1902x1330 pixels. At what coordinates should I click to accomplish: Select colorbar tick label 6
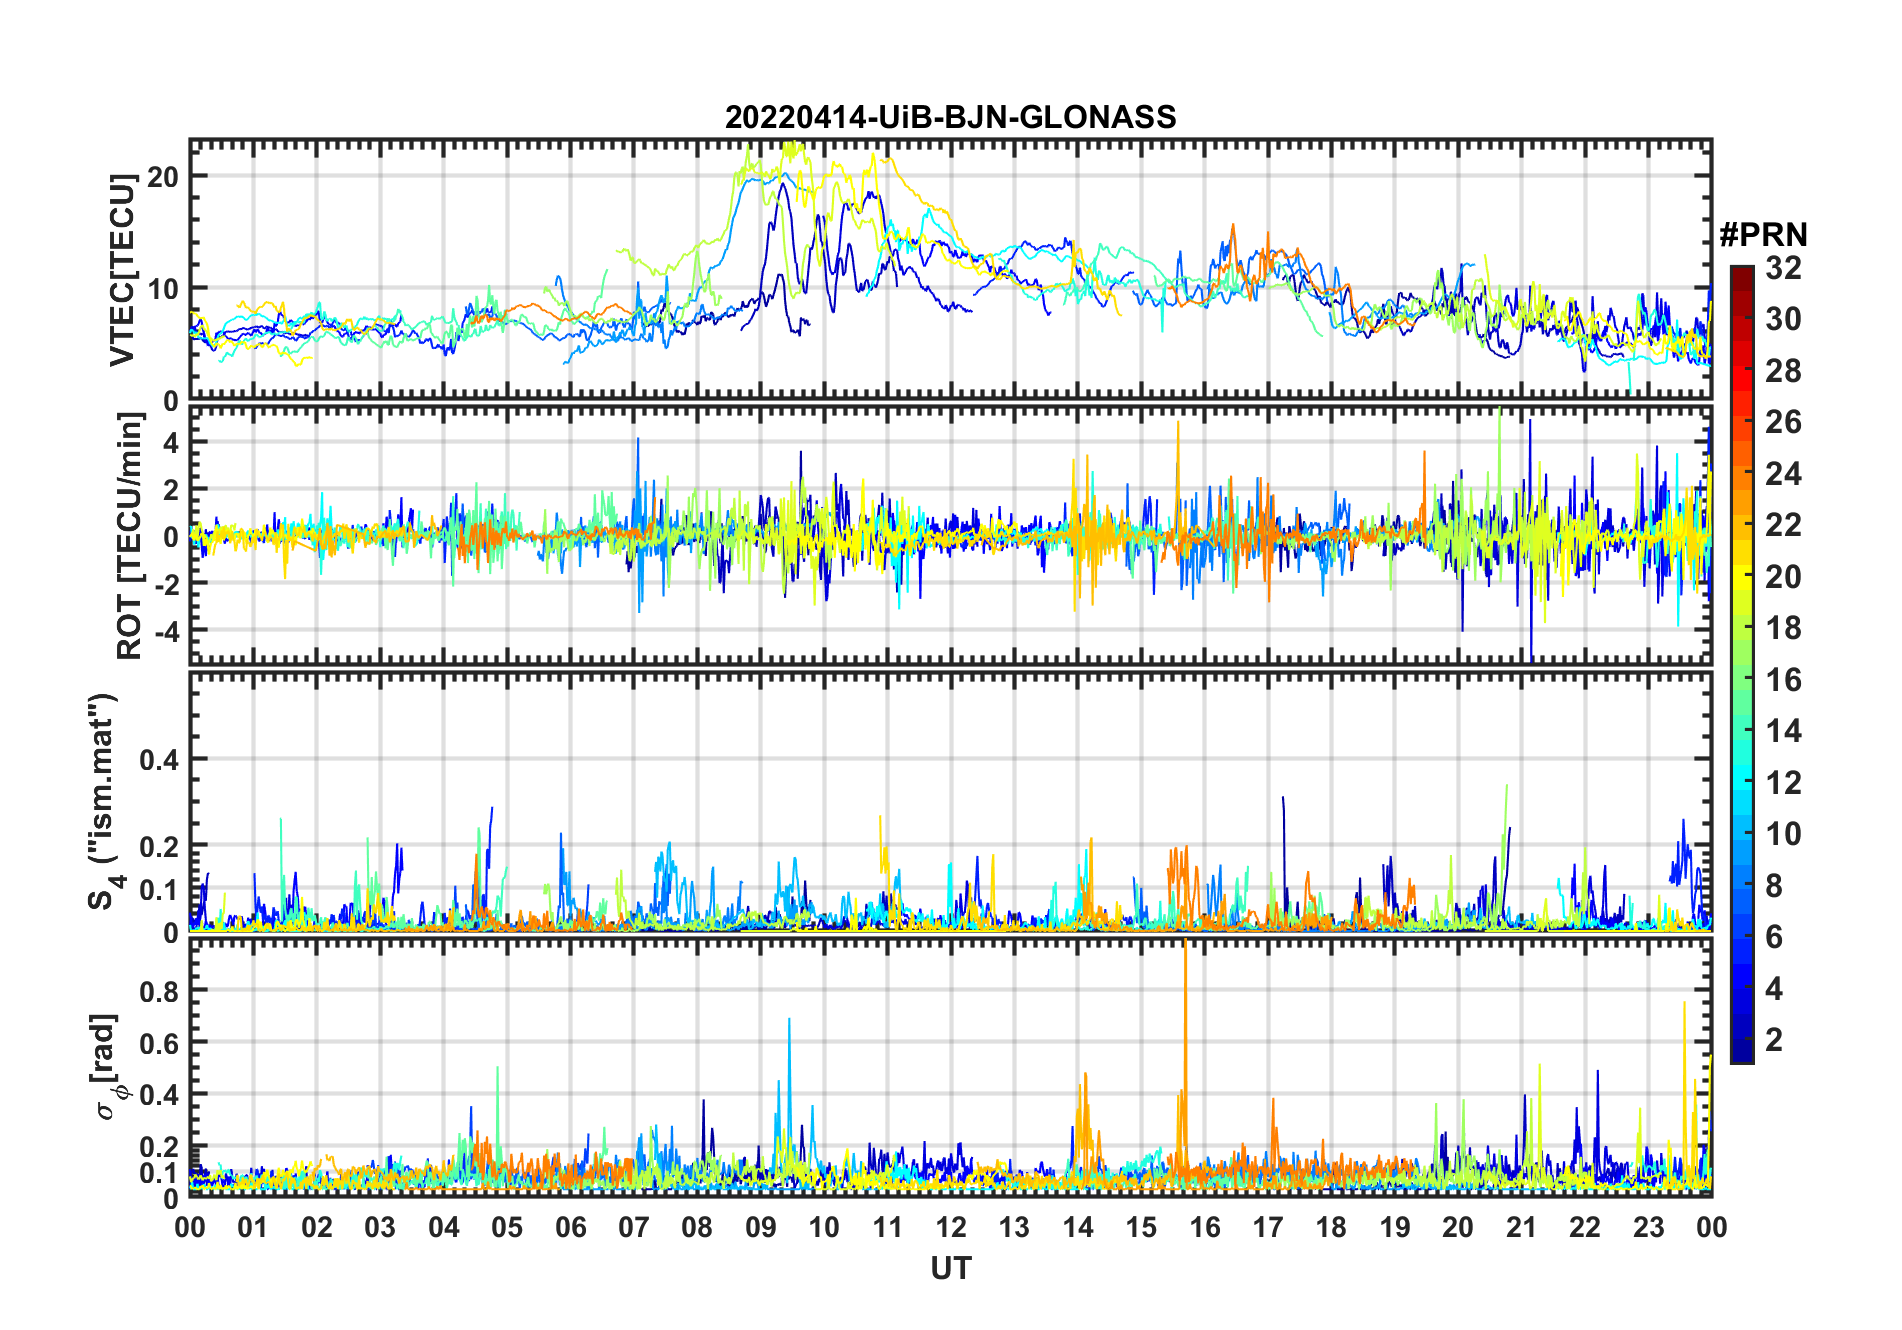coord(1775,937)
